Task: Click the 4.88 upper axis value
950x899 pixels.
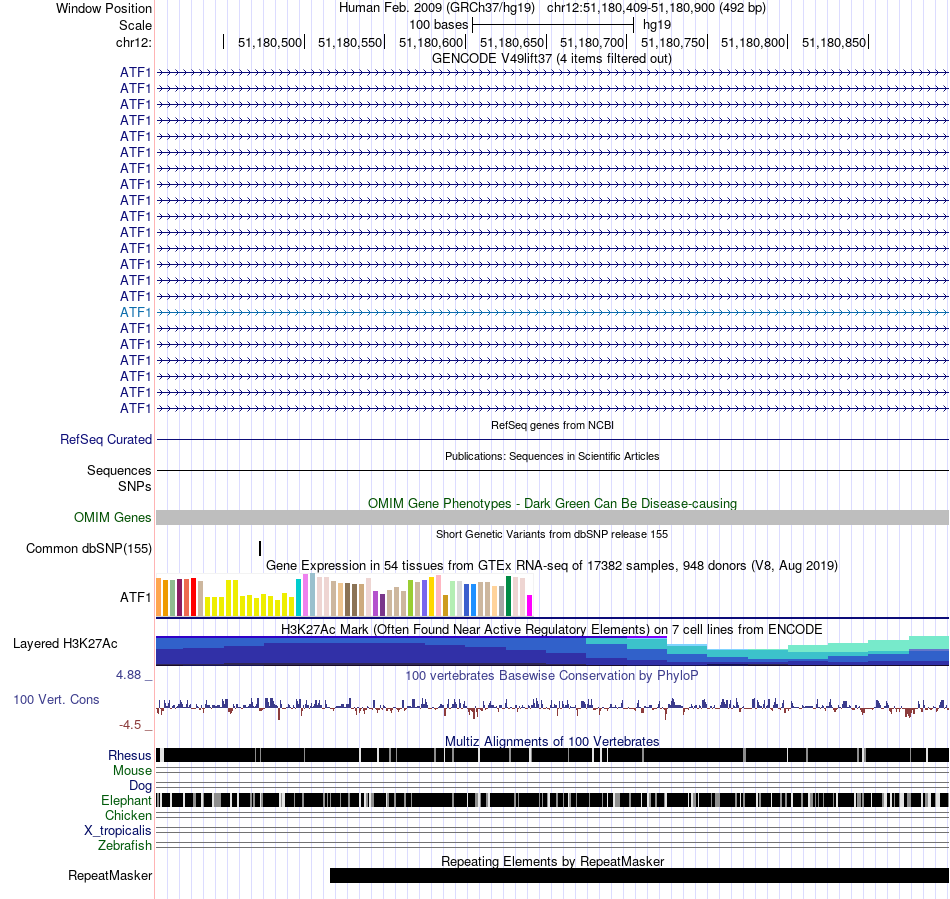Action: [128, 675]
